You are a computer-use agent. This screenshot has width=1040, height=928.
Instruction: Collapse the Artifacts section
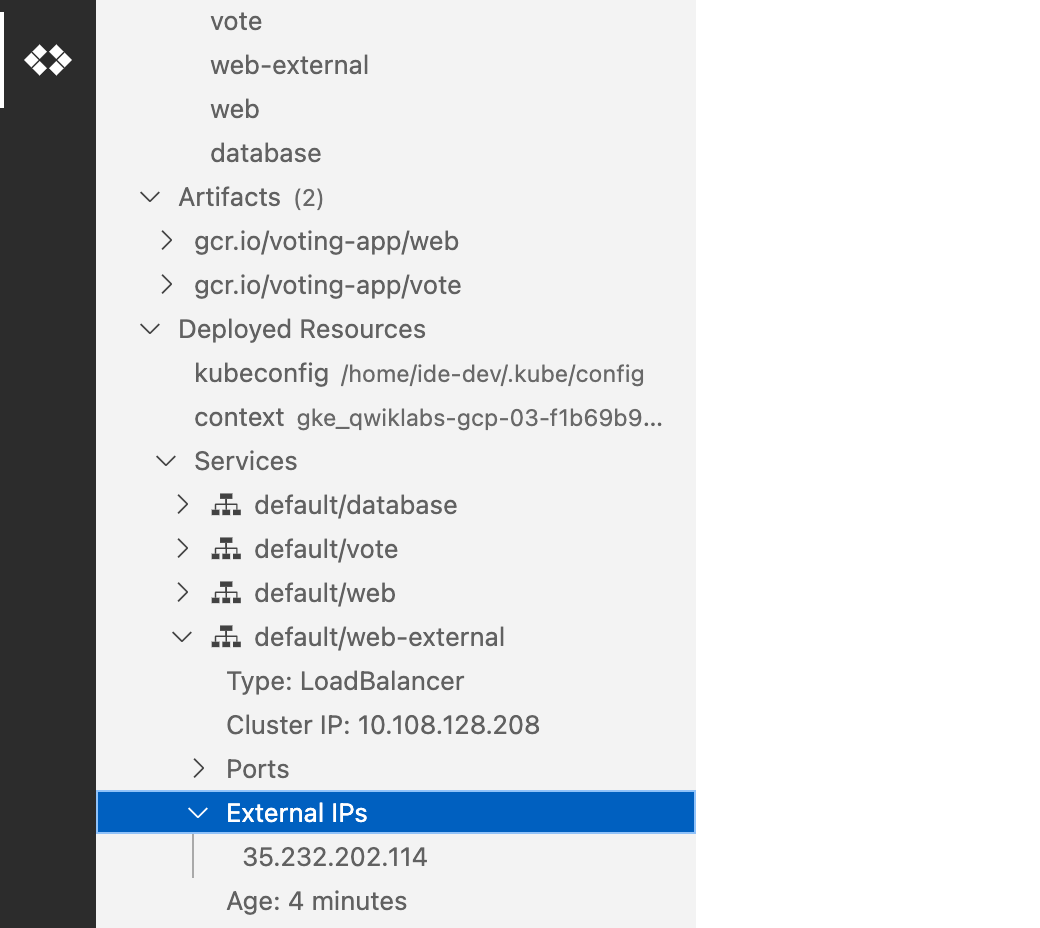click(151, 197)
